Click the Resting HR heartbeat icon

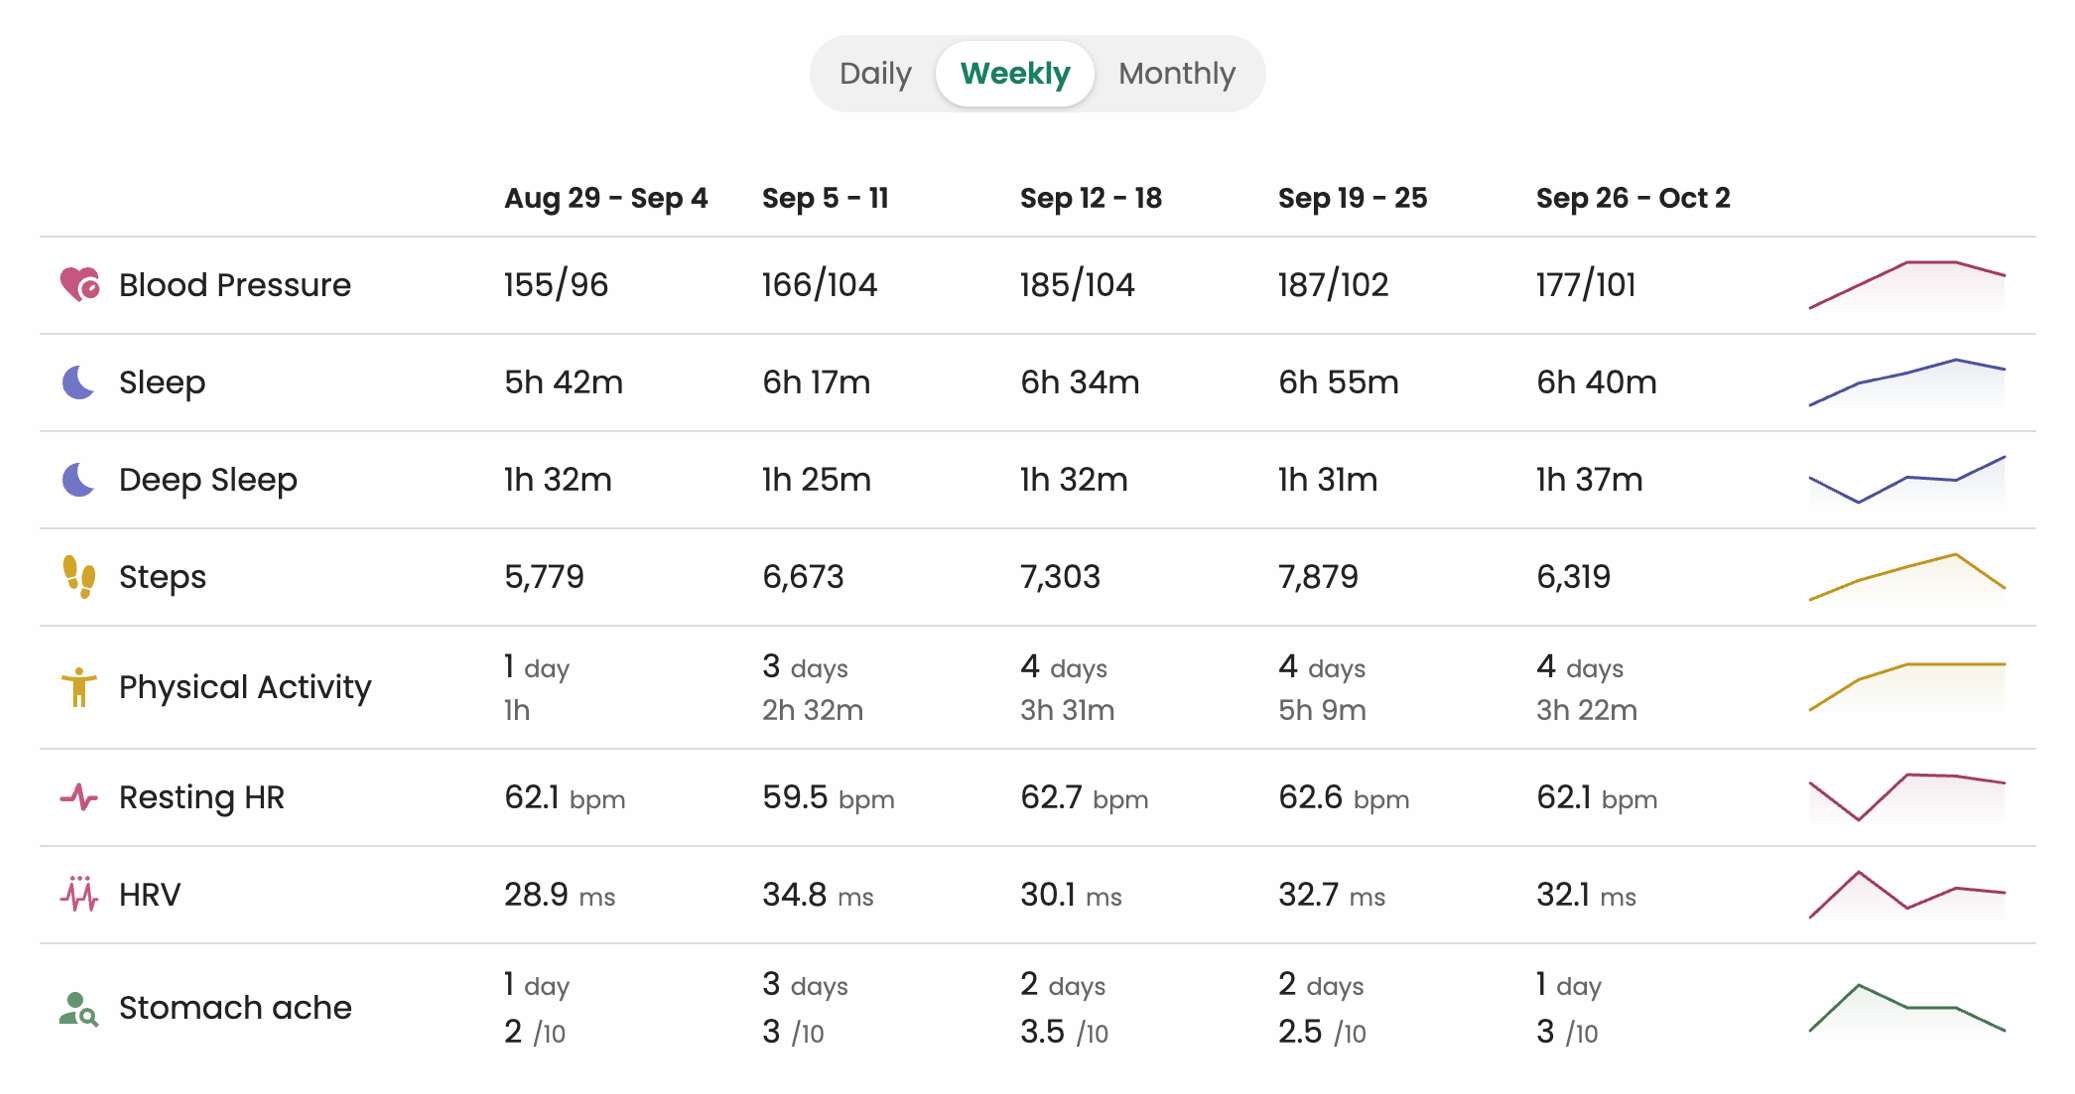coord(78,797)
